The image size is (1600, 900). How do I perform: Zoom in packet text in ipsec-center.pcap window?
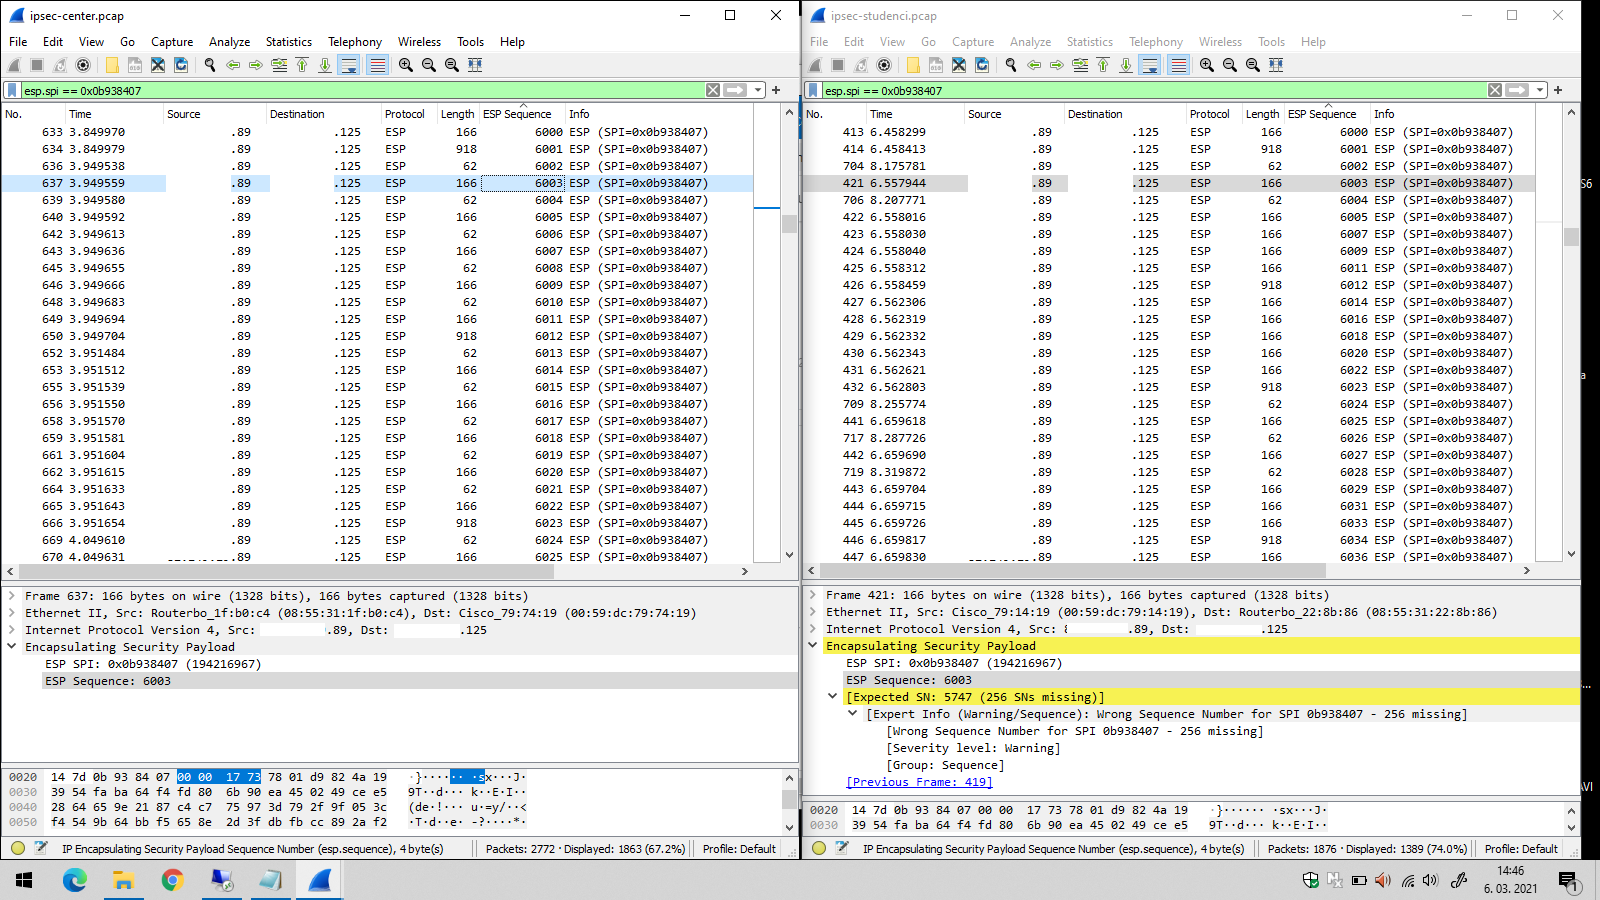406,65
